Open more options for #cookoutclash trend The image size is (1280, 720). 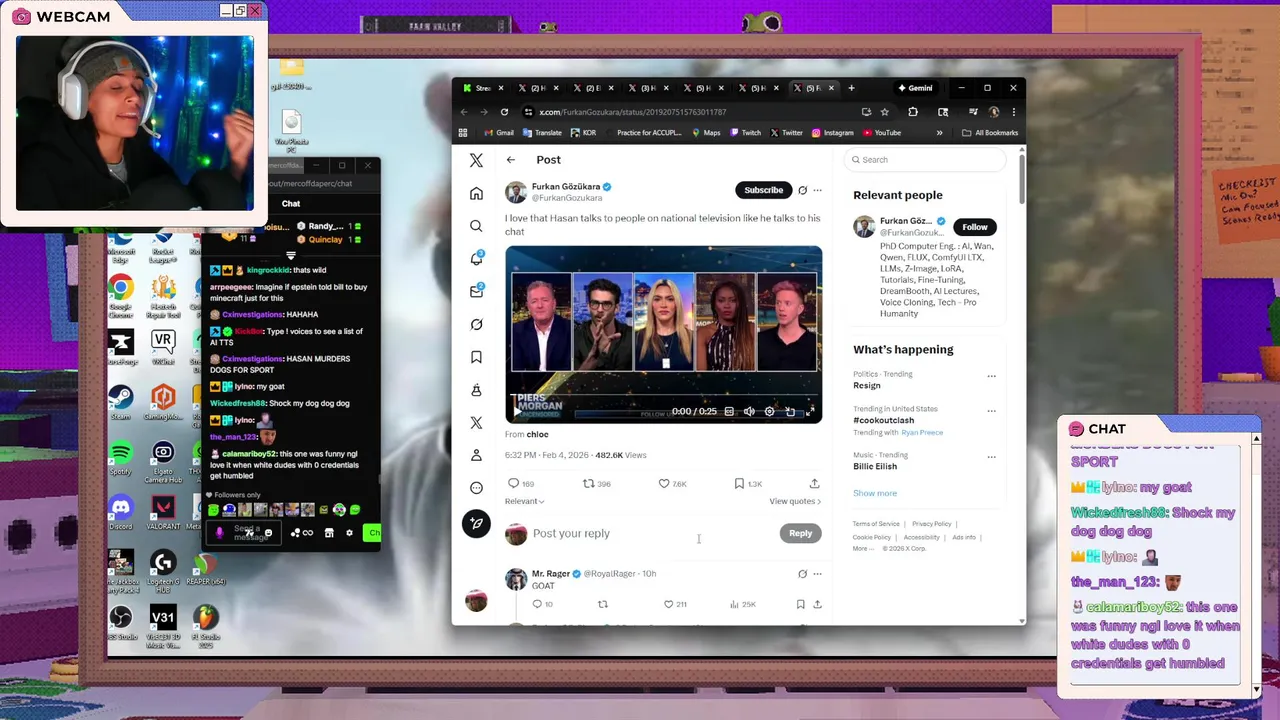991,410
